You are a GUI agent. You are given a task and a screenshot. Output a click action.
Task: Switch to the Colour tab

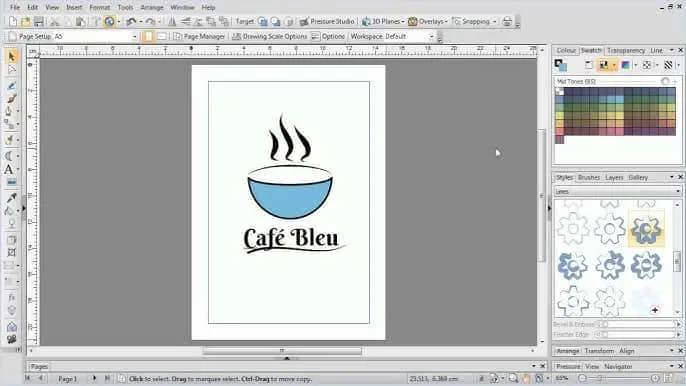pos(566,51)
